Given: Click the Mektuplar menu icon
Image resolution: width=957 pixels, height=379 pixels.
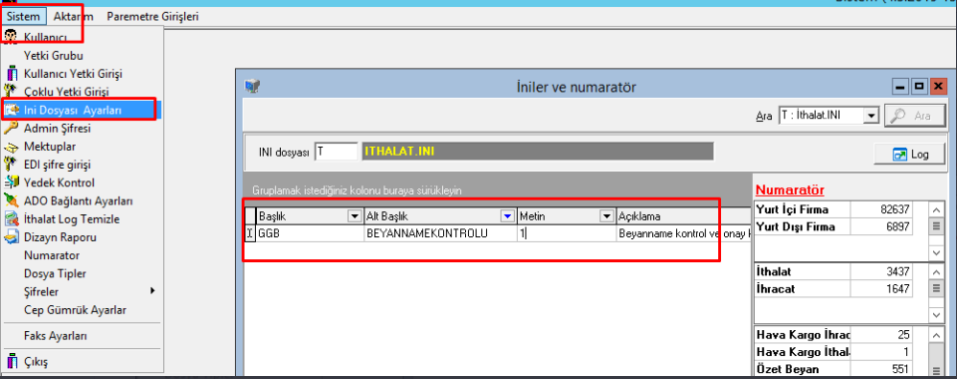Looking at the screenshot, I should tap(10, 146).
